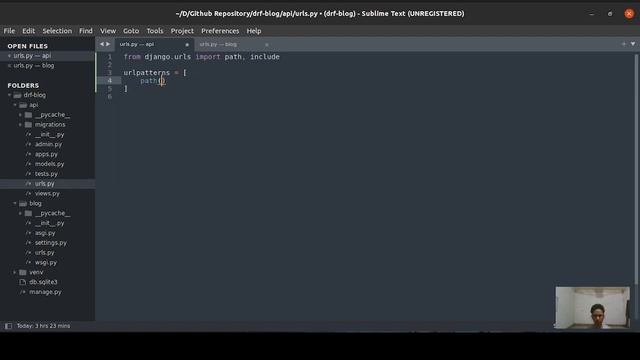Close urls.py — blog from Open Files
The height and width of the screenshot is (360, 640).
(9, 66)
